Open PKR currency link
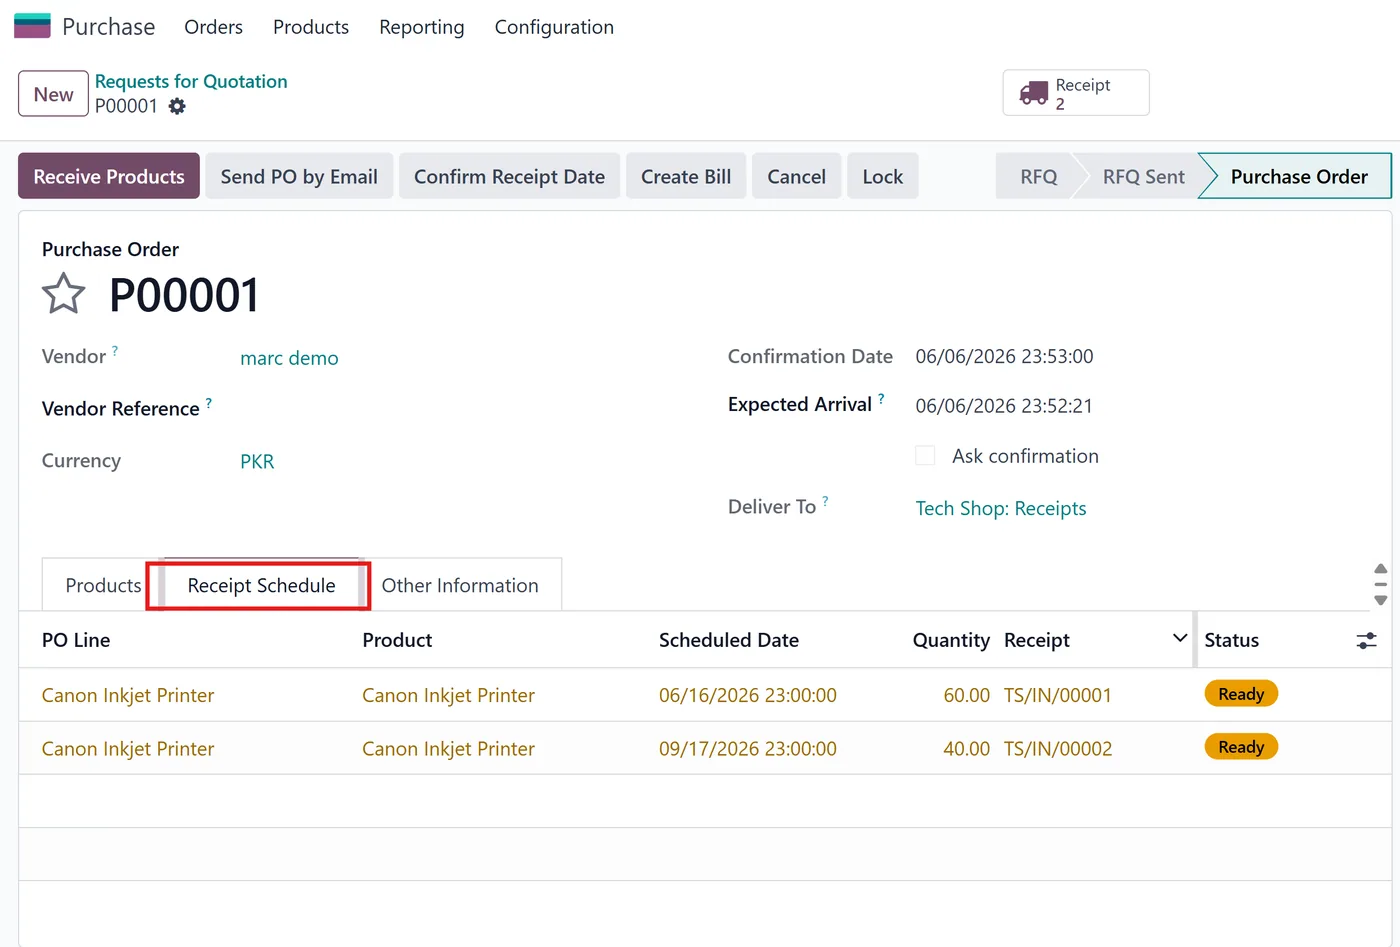 pyautogui.click(x=257, y=461)
